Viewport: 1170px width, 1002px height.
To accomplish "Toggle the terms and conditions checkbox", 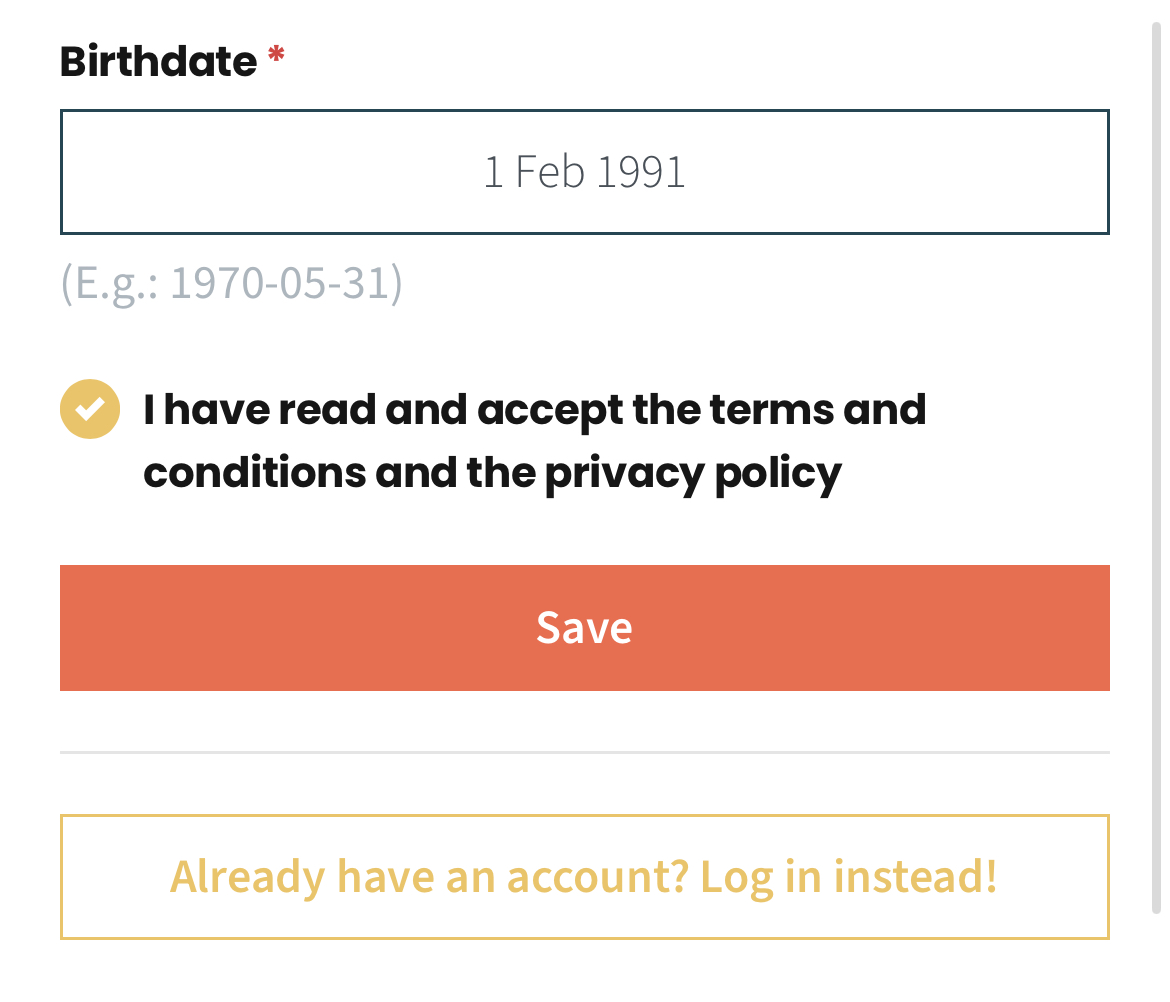I will click(90, 409).
